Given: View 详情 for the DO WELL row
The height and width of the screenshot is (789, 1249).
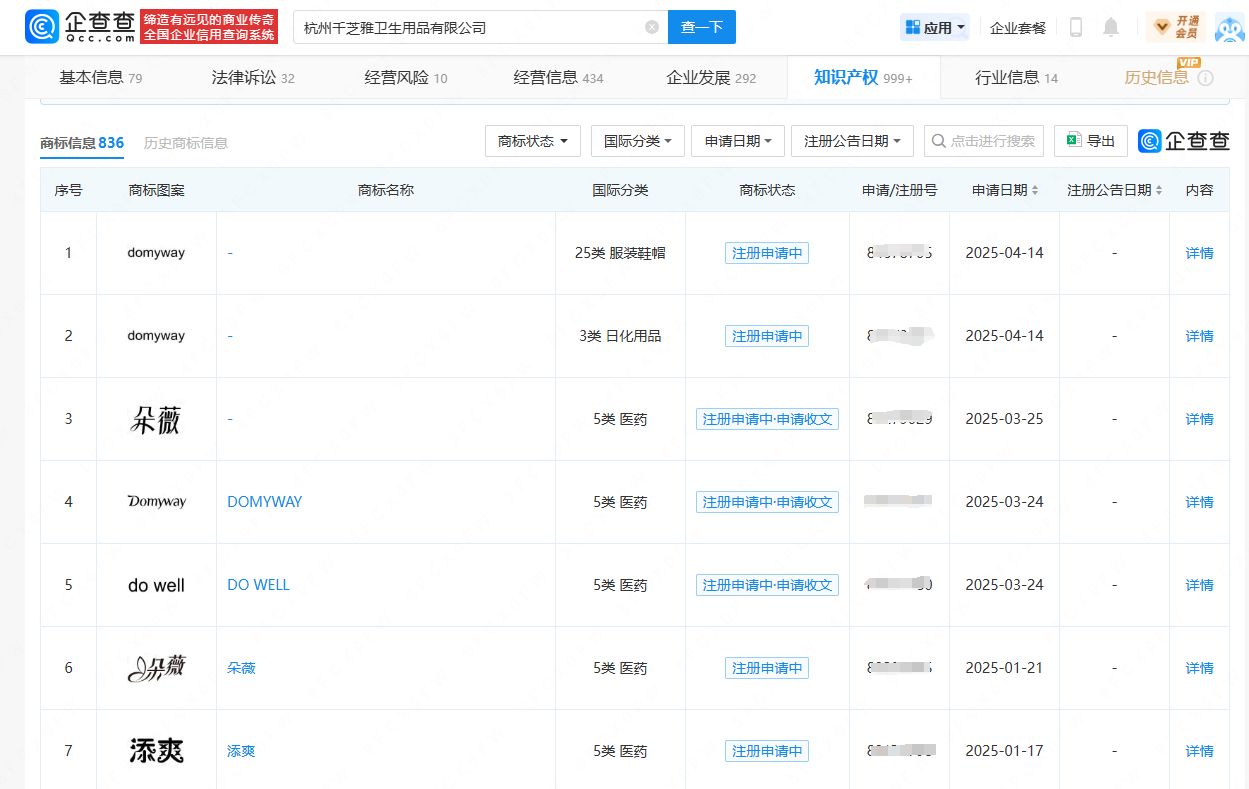Looking at the screenshot, I should pos(1199,585).
